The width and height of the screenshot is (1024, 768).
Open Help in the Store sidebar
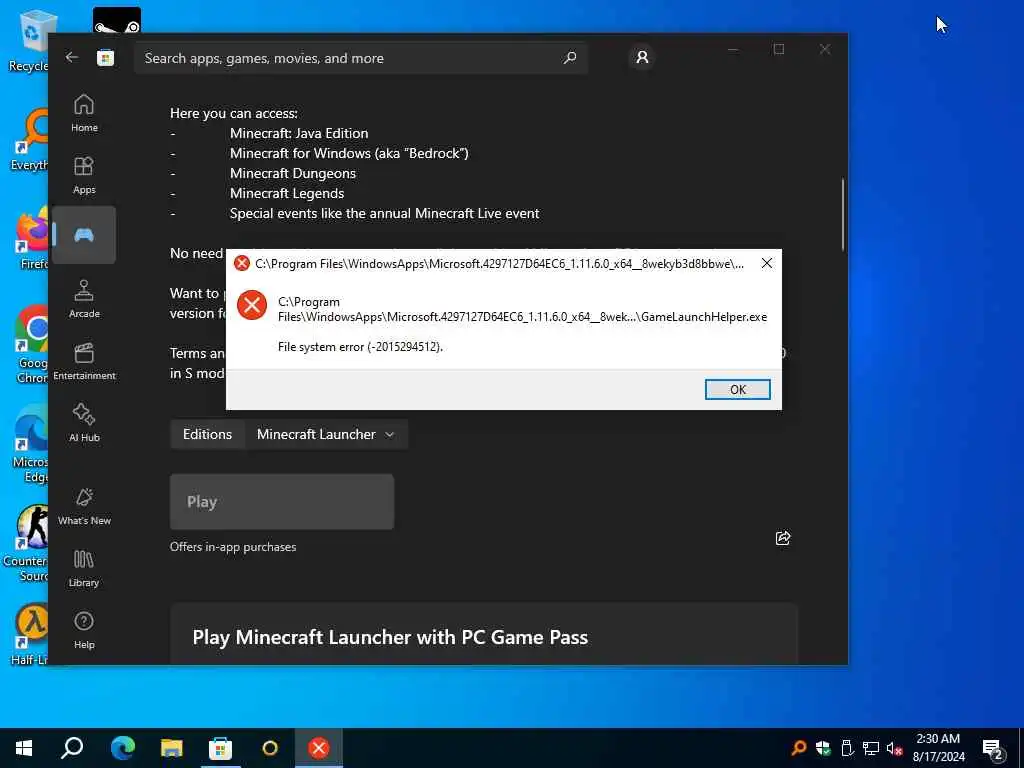[x=84, y=630]
